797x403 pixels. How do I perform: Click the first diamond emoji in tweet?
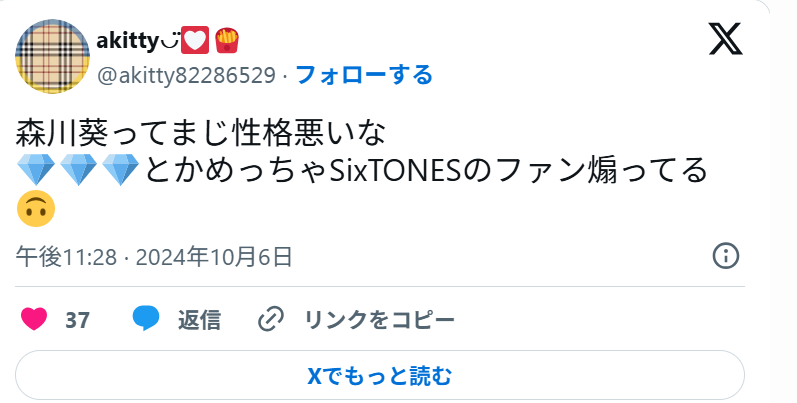36,170
